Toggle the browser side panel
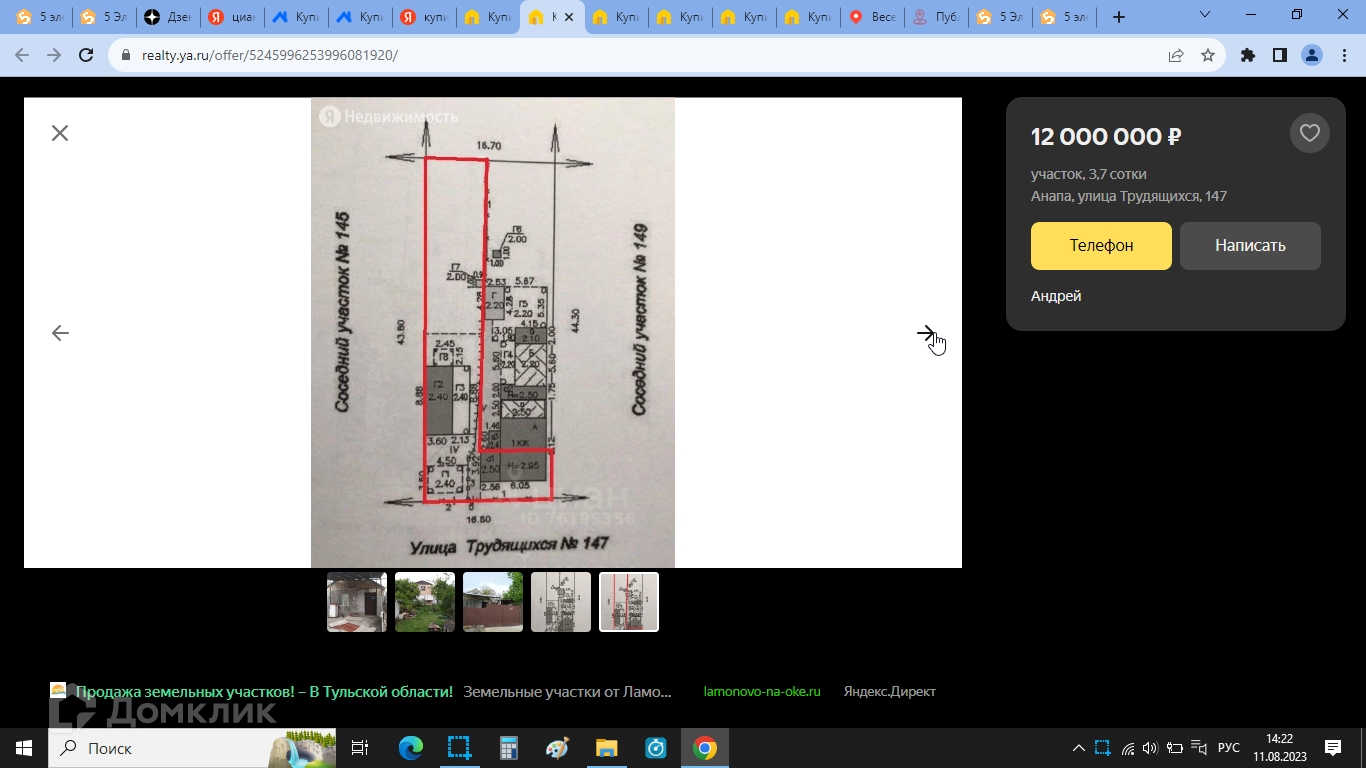The image size is (1366, 768). pyautogui.click(x=1280, y=55)
